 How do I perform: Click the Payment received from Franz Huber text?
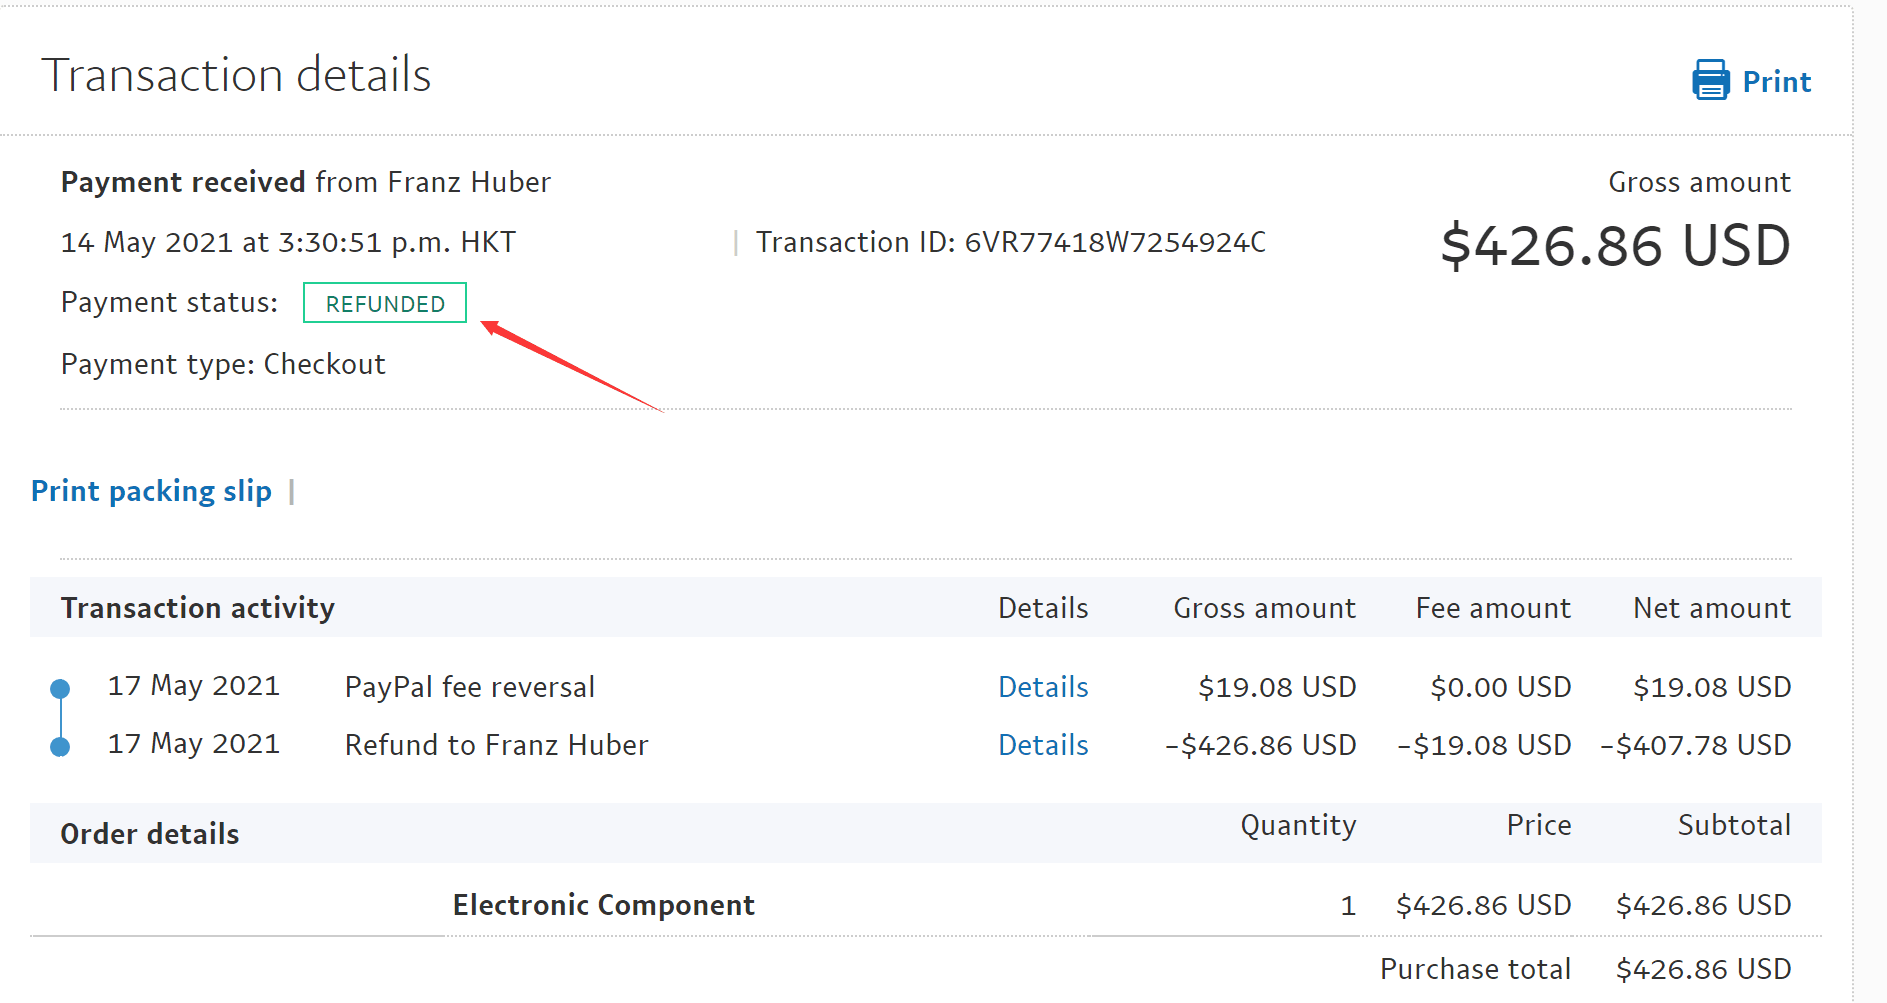coord(306,182)
